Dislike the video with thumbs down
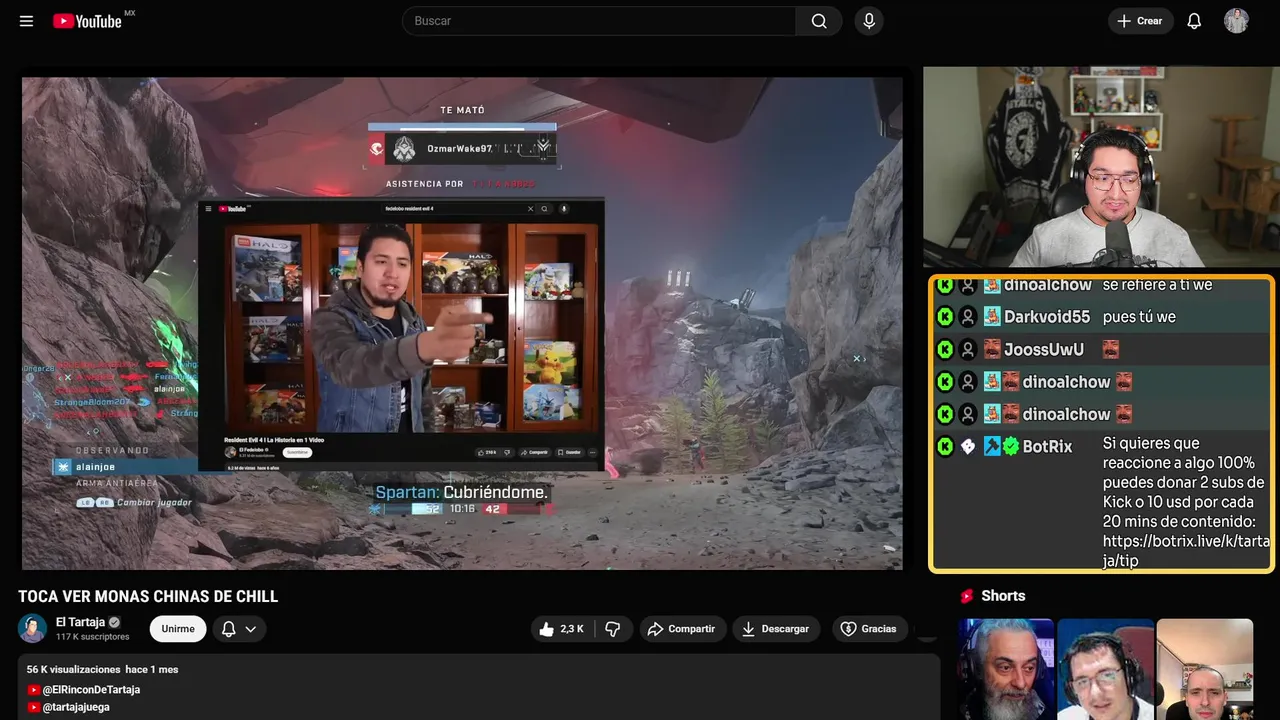This screenshot has width=1280, height=720. pyautogui.click(x=613, y=629)
